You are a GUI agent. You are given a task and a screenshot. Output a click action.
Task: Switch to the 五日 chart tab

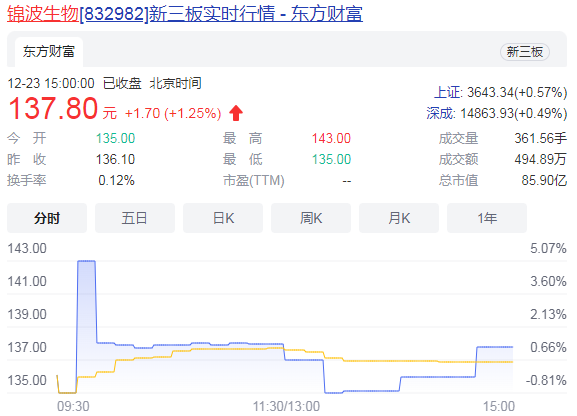click(135, 218)
